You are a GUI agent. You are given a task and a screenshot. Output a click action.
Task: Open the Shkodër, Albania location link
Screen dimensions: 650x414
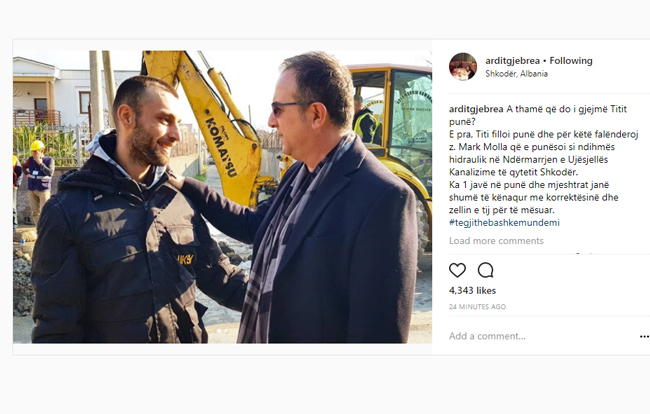[517, 74]
